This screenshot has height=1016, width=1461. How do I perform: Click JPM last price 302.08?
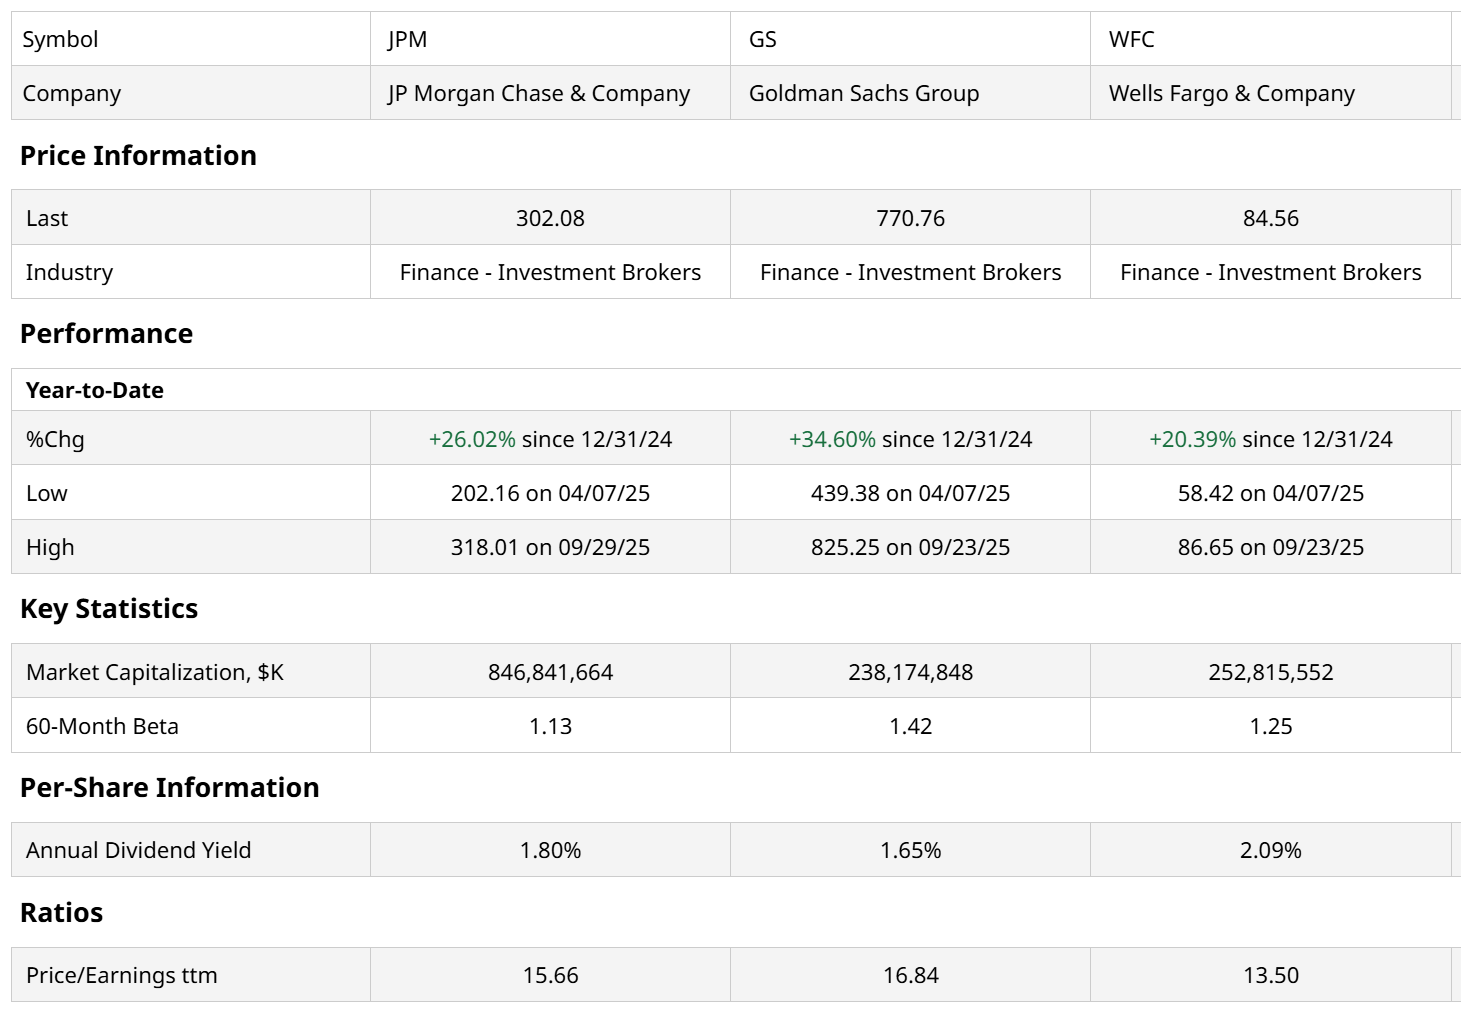[550, 218]
